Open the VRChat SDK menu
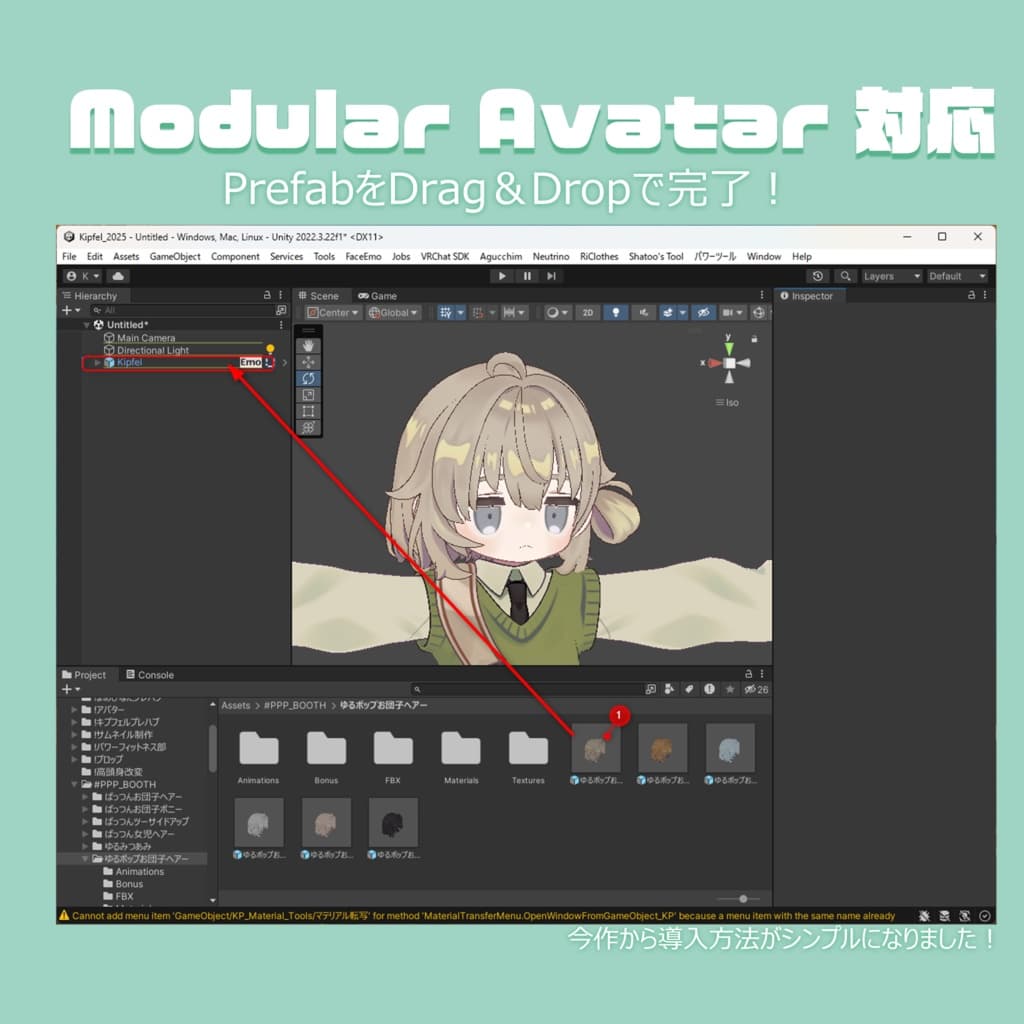The height and width of the screenshot is (1024, 1024). pos(445,257)
